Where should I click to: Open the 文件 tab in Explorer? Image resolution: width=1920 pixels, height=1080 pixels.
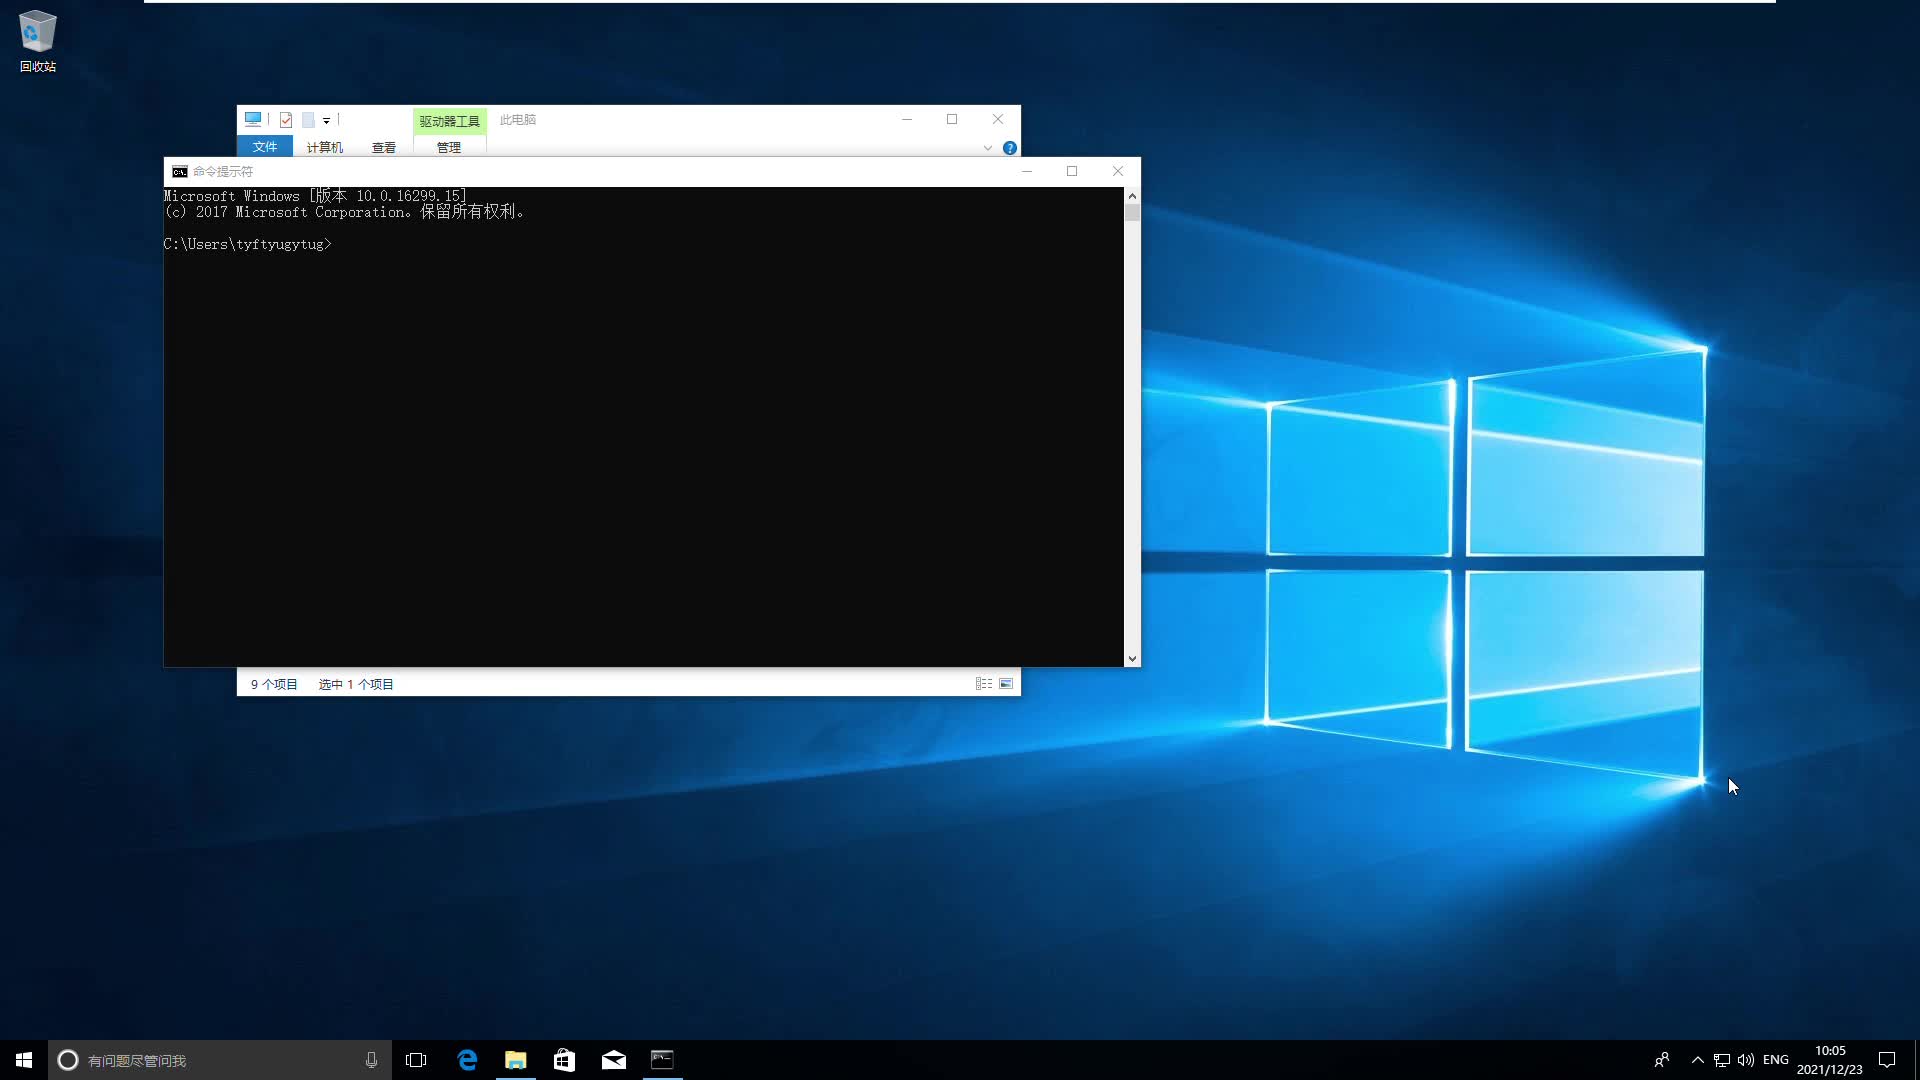point(265,147)
